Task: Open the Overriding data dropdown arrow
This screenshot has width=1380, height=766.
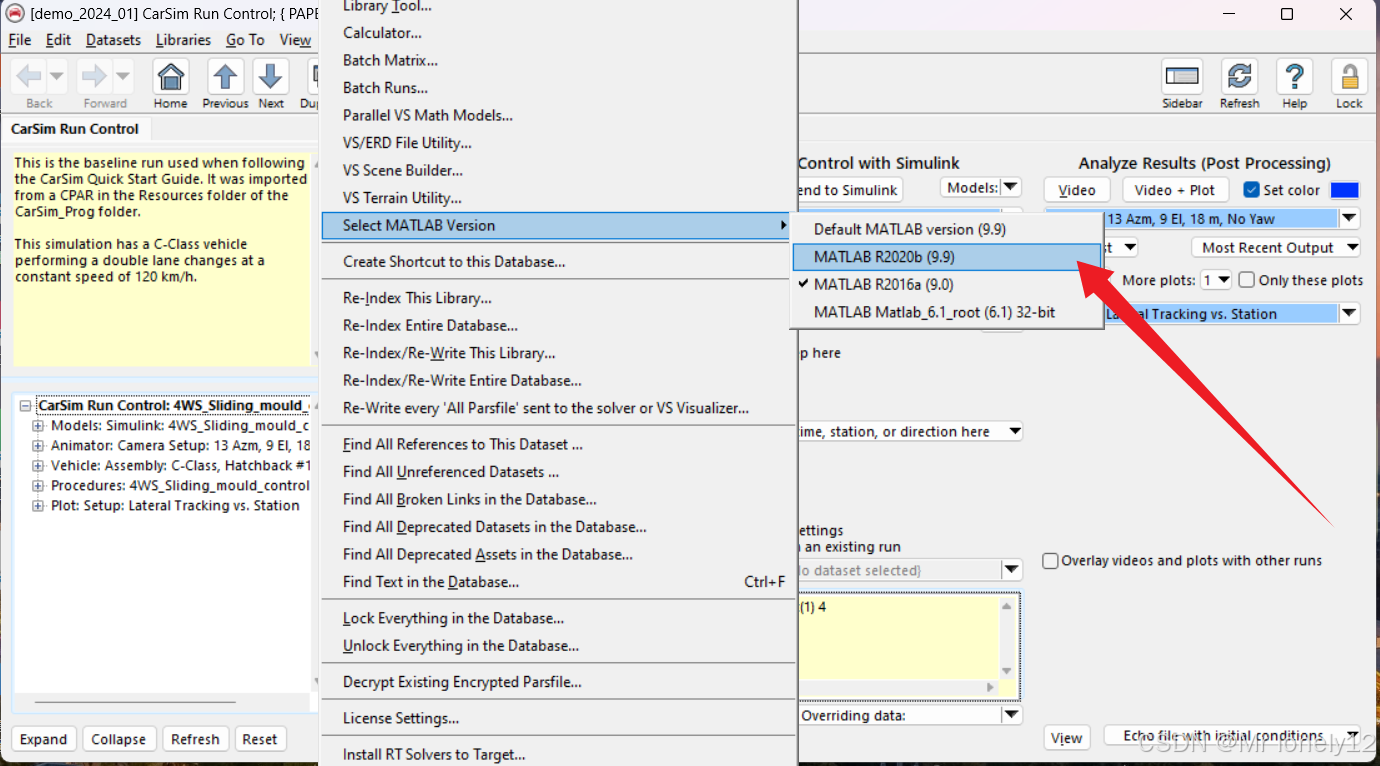Action: (x=1012, y=716)
